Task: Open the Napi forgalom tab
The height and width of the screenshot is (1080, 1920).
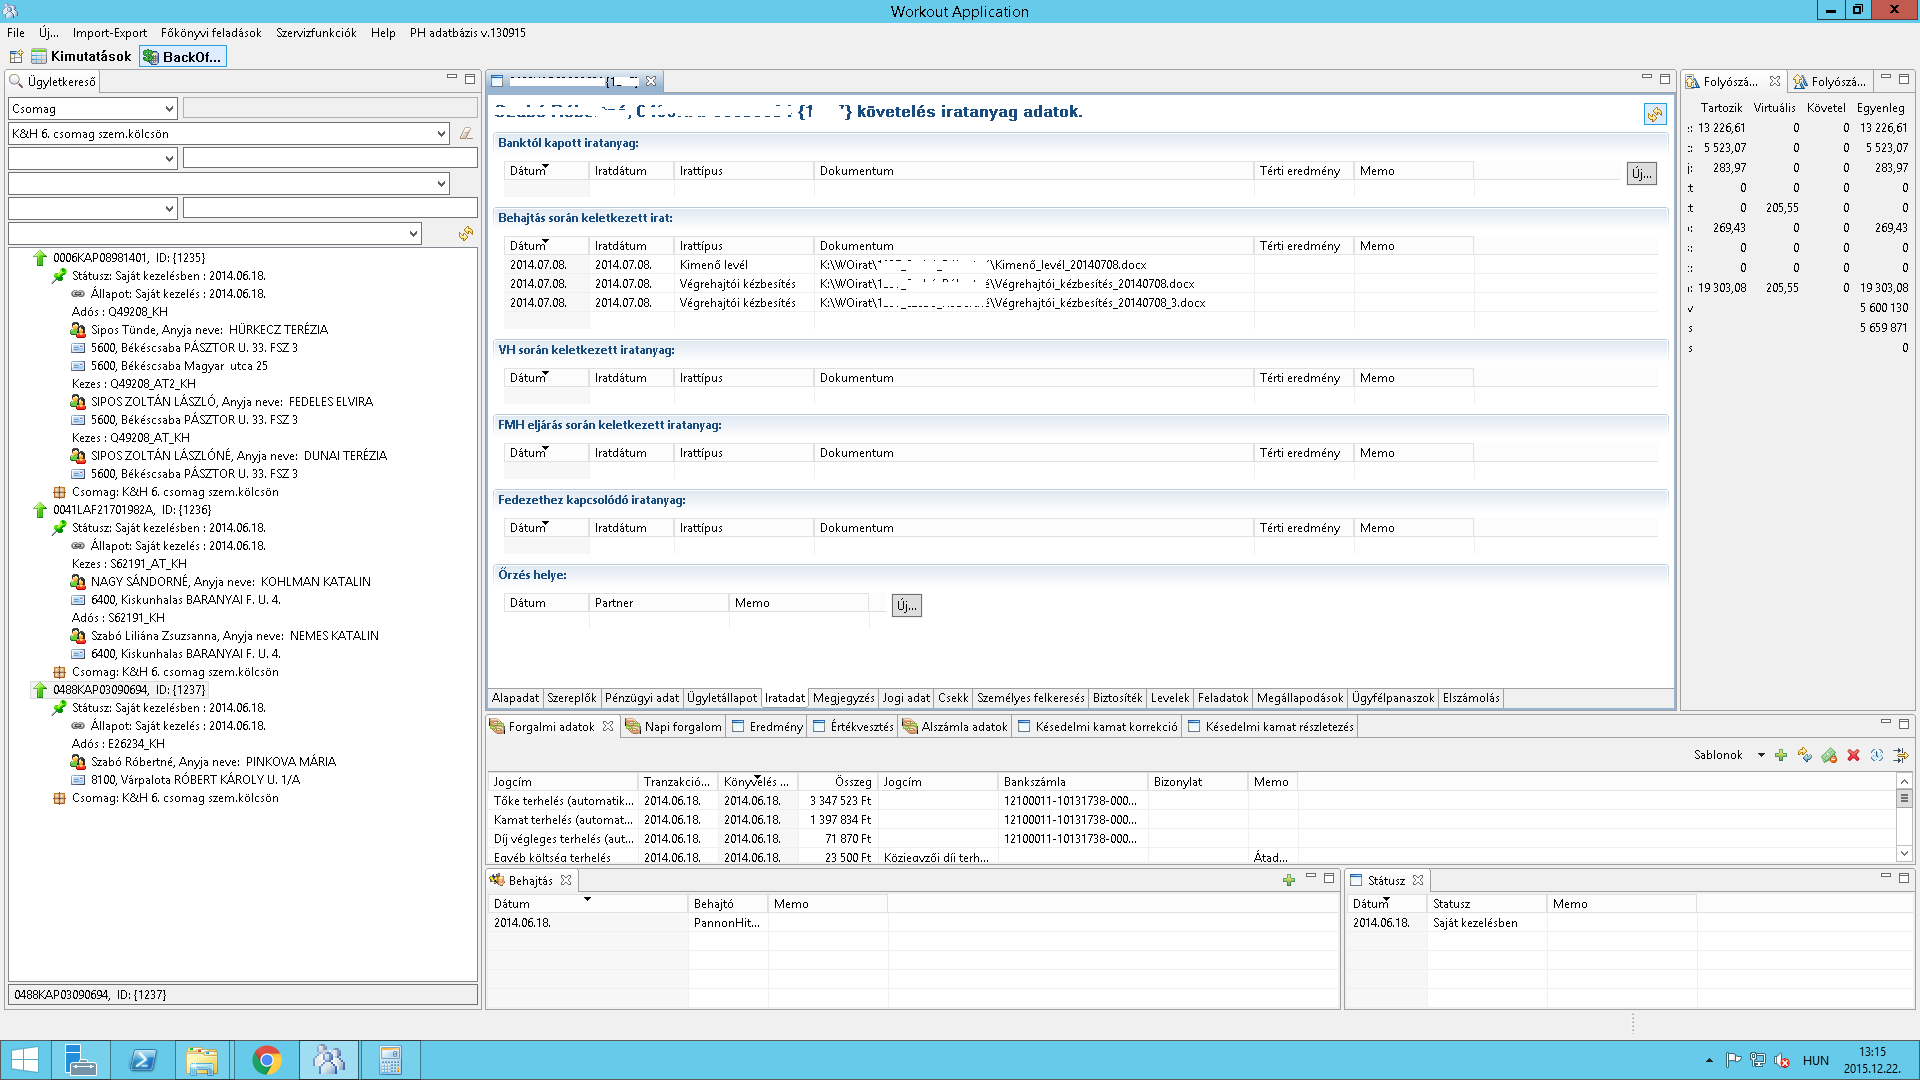Action: (682, 727)
